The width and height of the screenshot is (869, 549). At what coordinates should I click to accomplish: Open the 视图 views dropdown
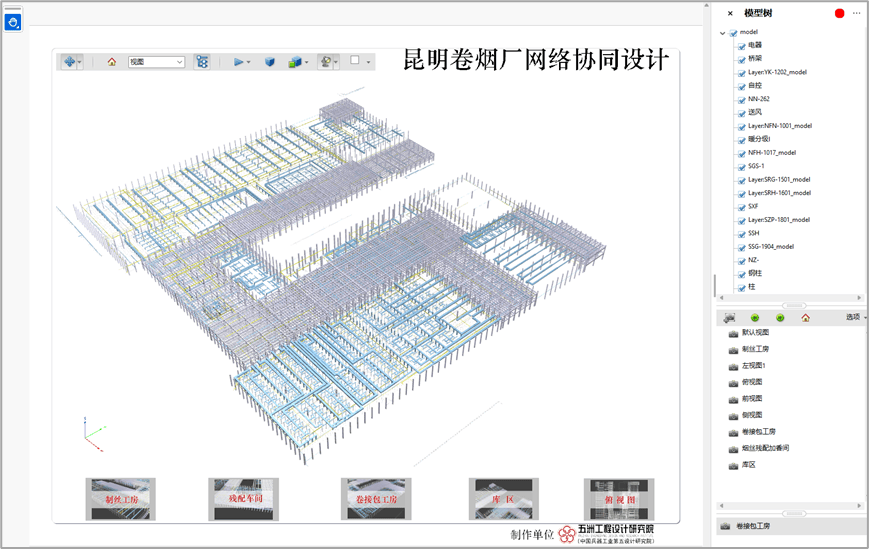[157, 62]
